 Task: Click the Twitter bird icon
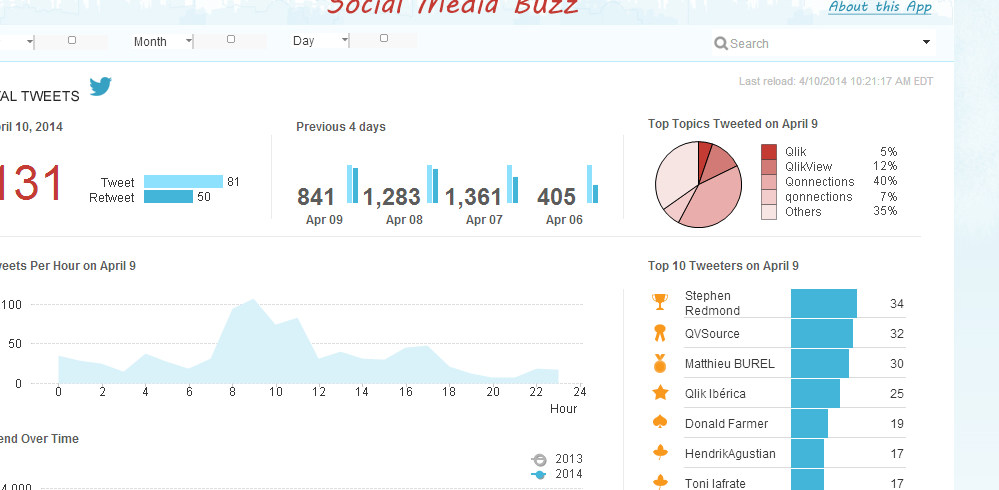[x=100, y=87]
